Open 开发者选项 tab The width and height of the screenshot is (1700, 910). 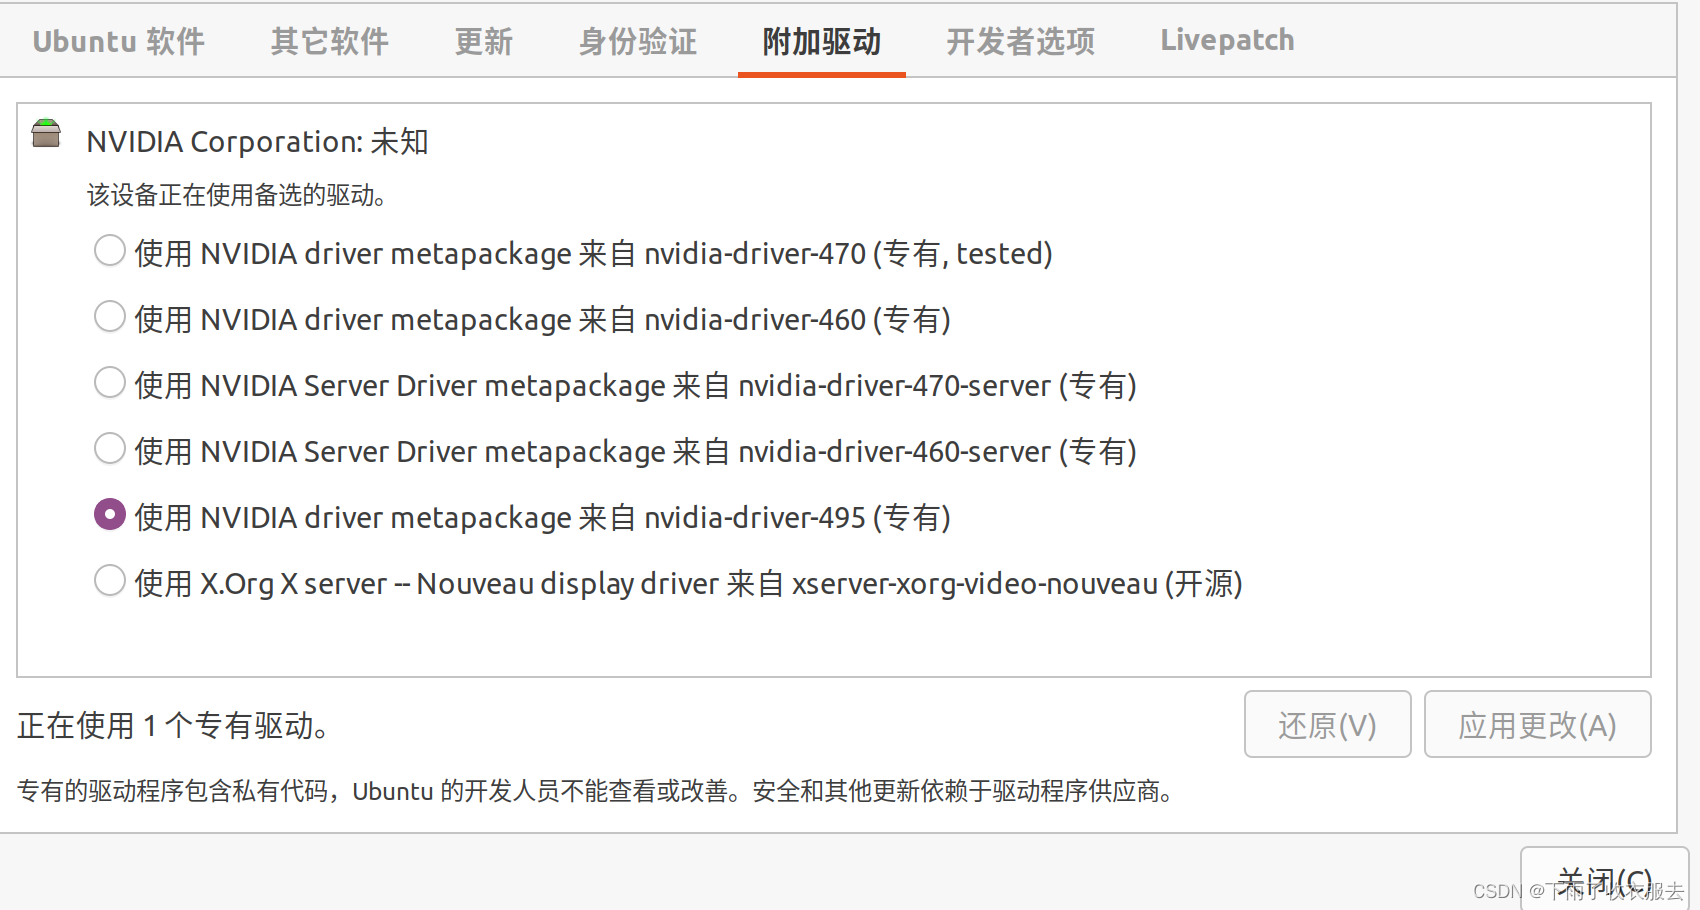pyautogui.click(x=1020, y=41)
